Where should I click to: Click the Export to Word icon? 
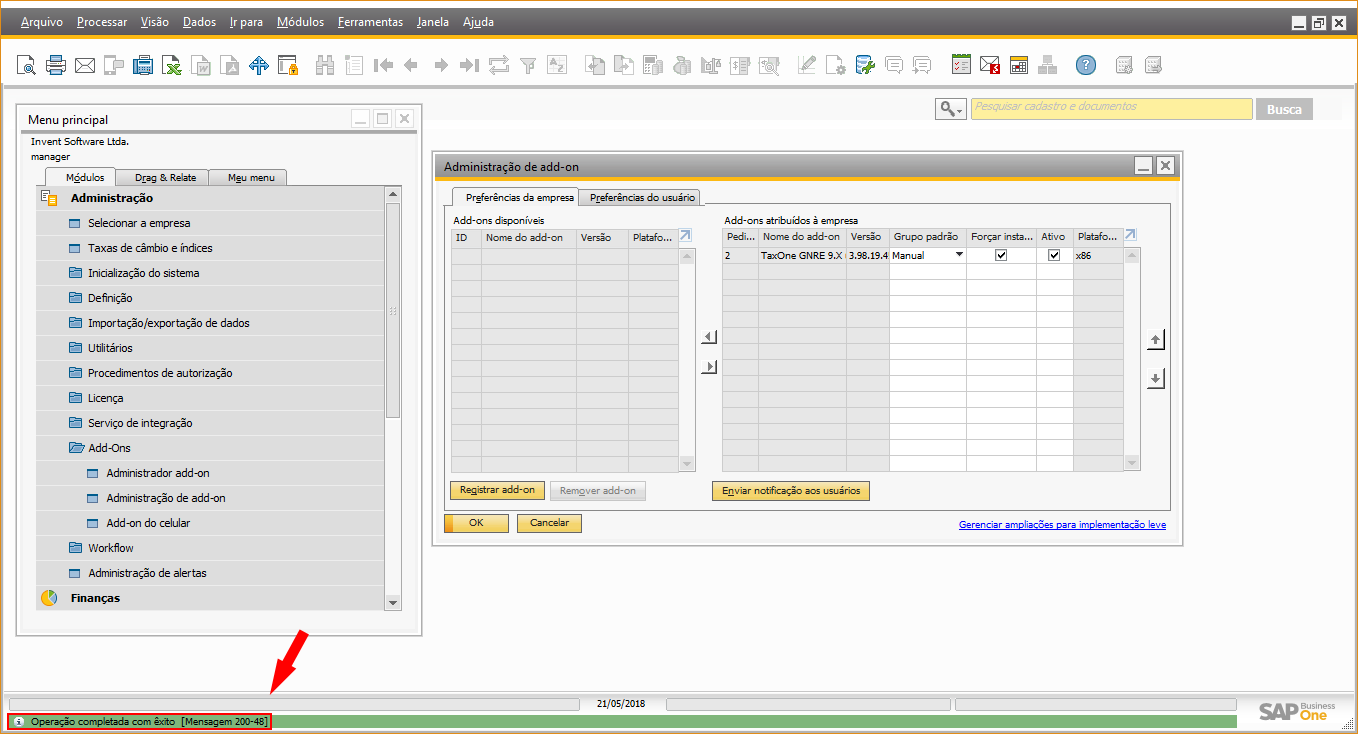pos(201,66)
